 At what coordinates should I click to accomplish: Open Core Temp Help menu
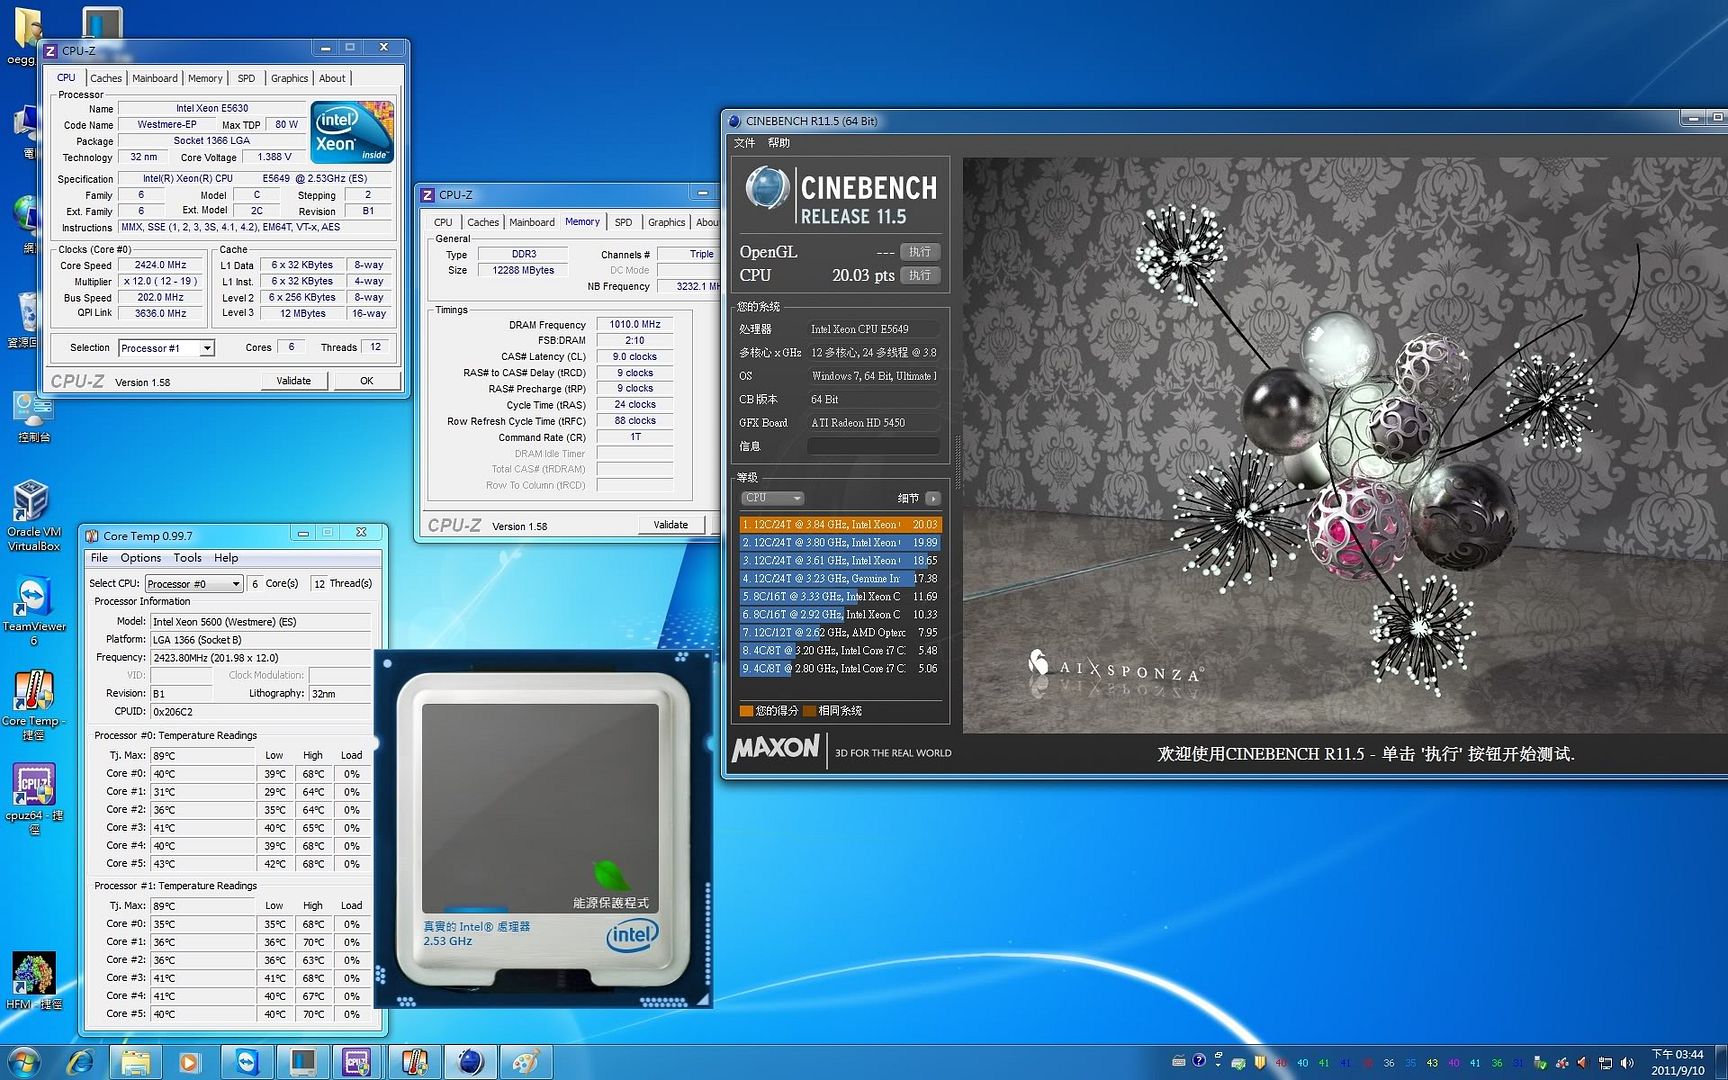226,558
